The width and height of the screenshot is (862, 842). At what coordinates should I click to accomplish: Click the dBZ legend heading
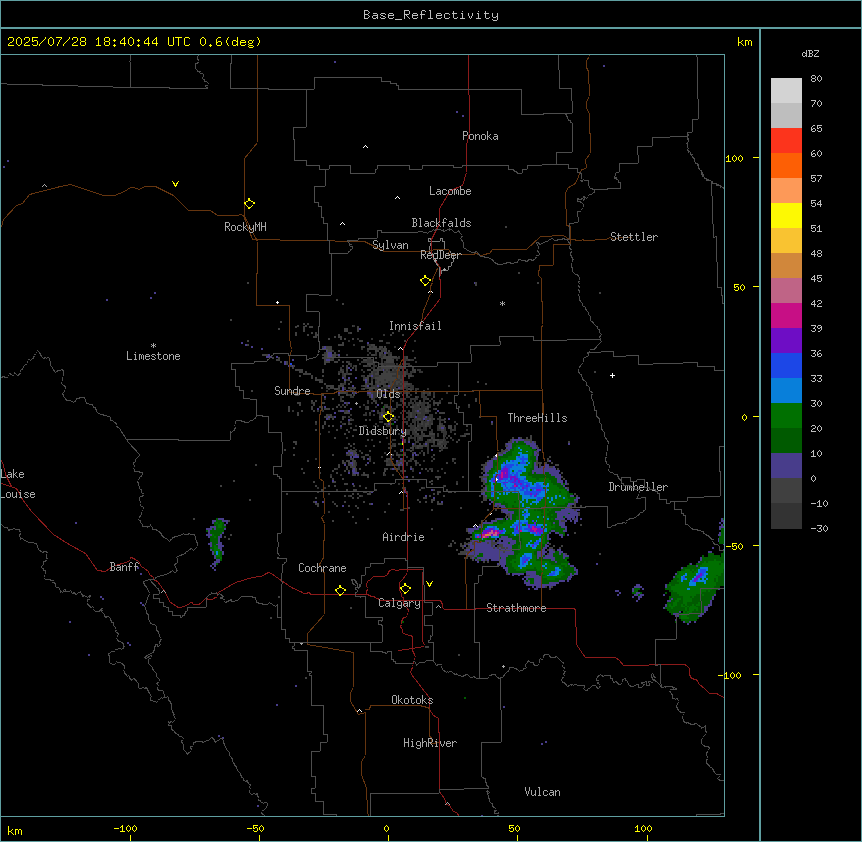click(x=810, y=54)
